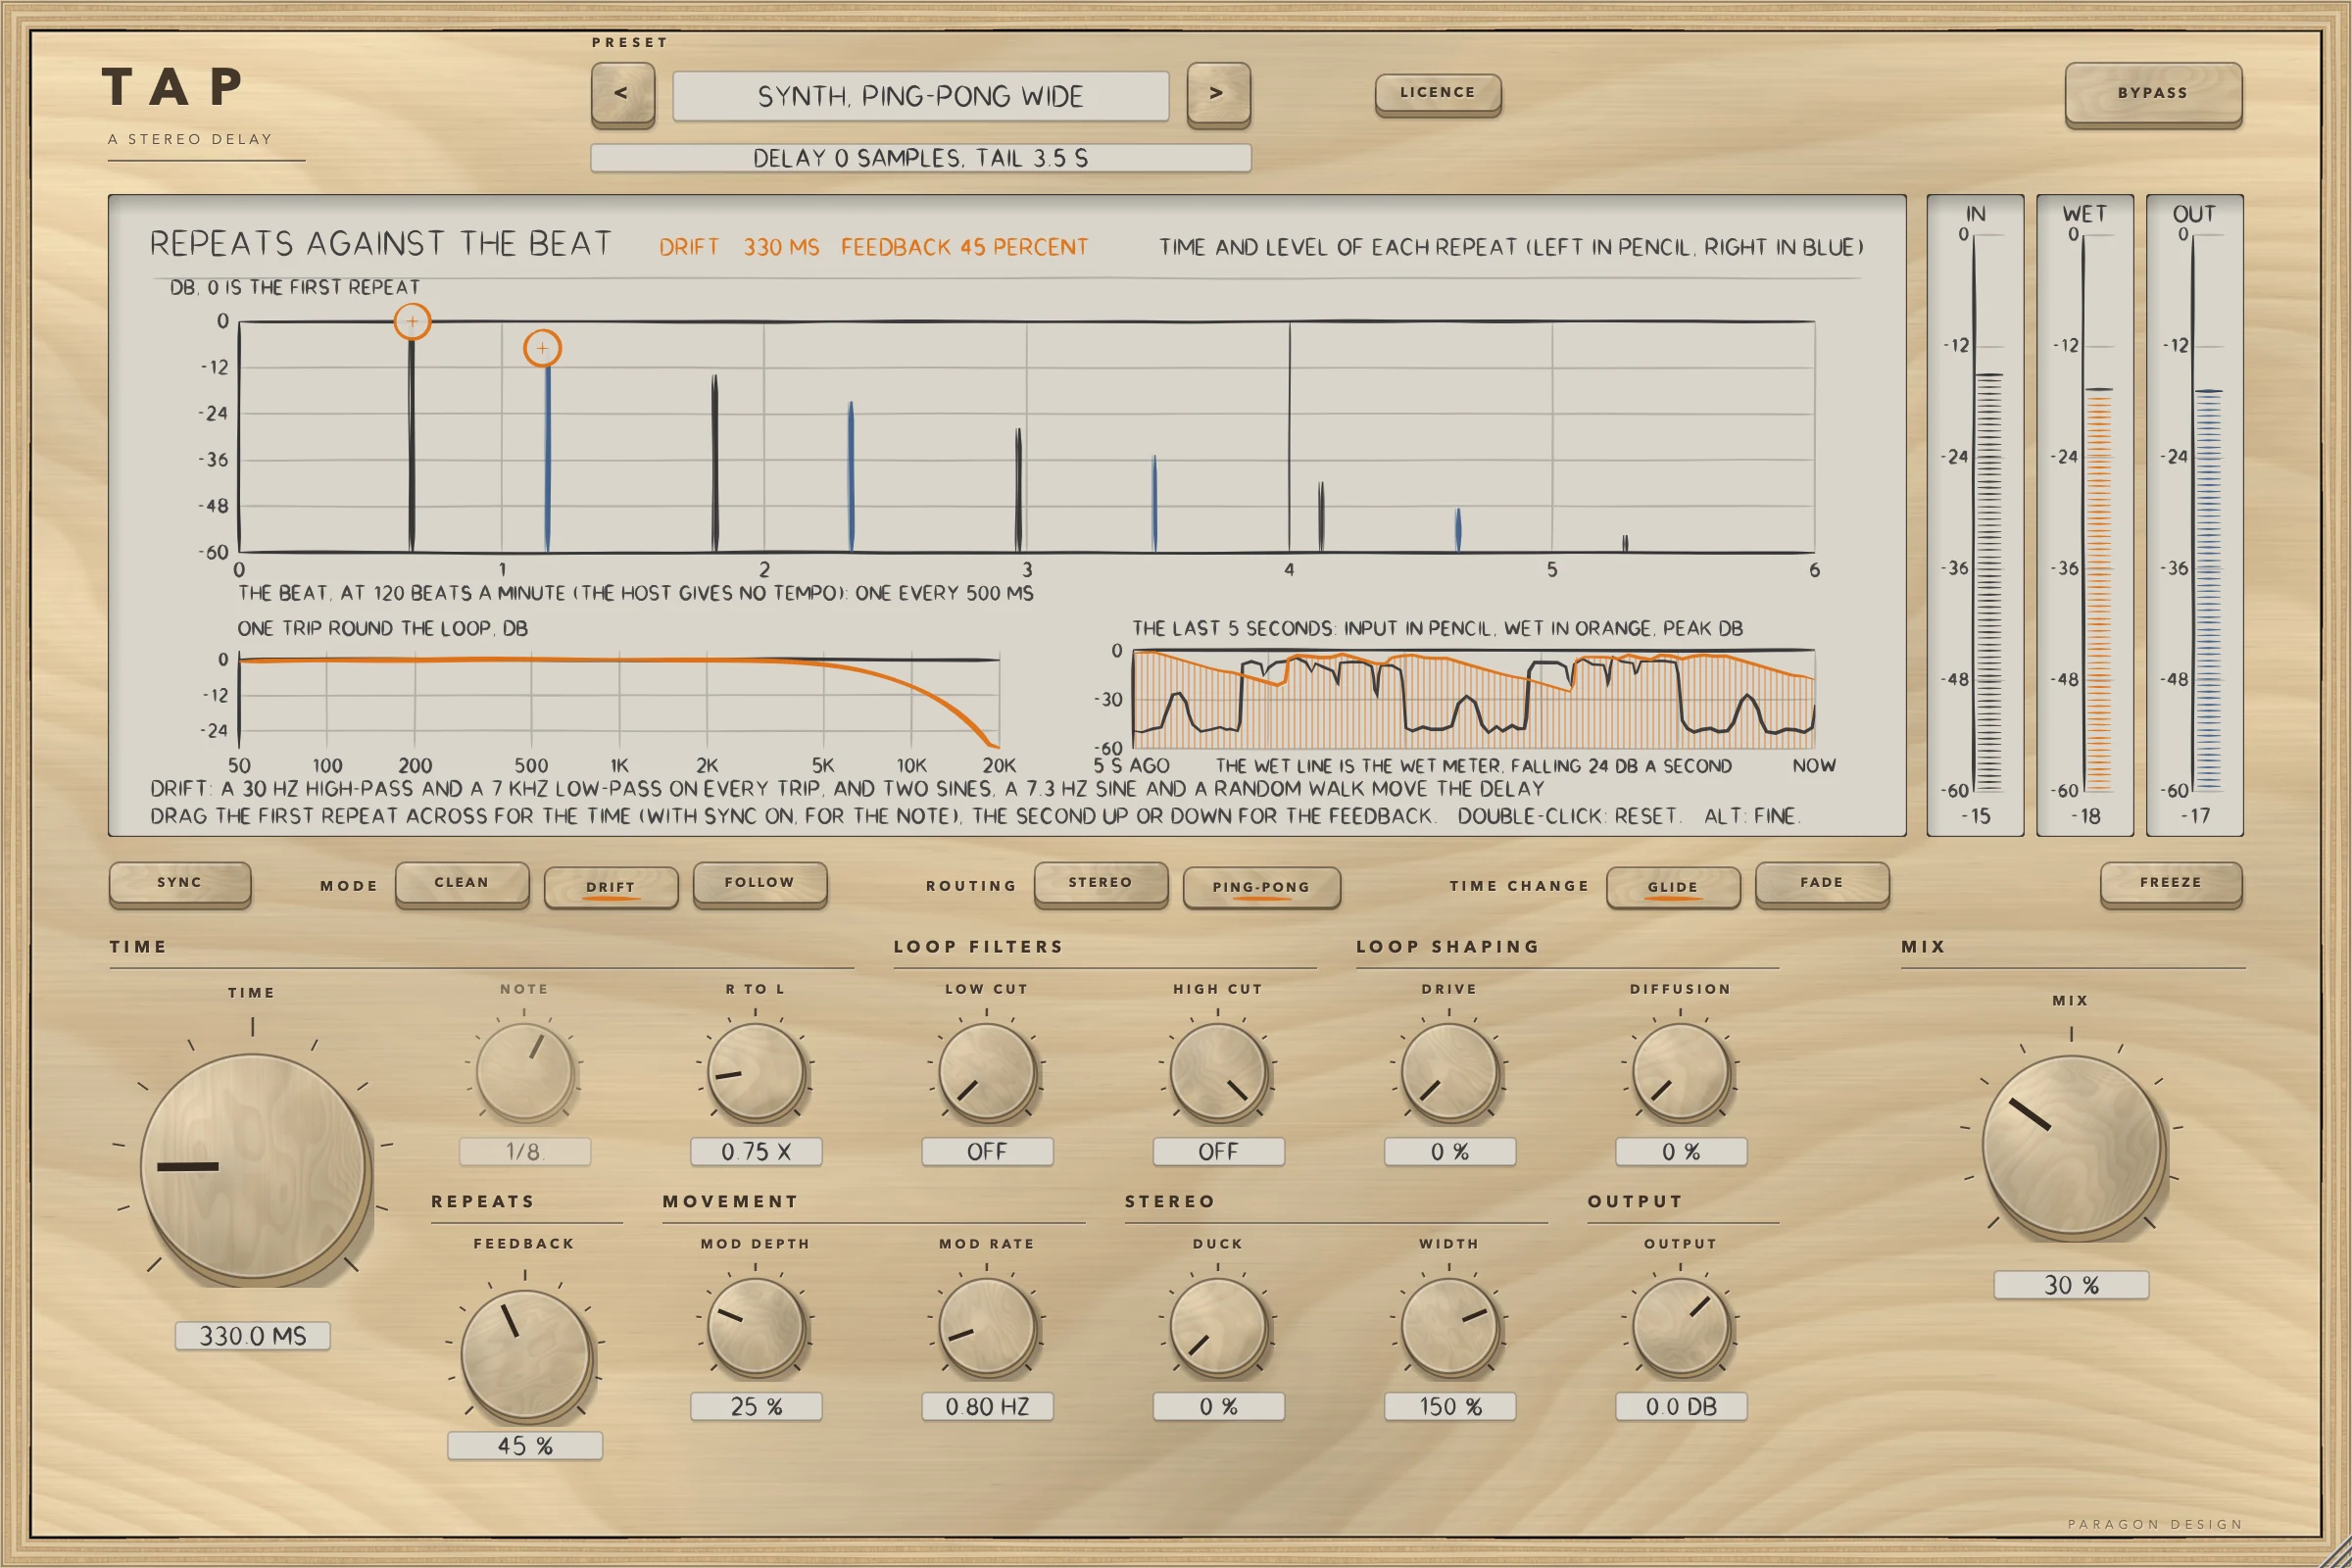The image size is (2352, 1568).
Task: Open the Licence button
Action: click(1438, 94)
